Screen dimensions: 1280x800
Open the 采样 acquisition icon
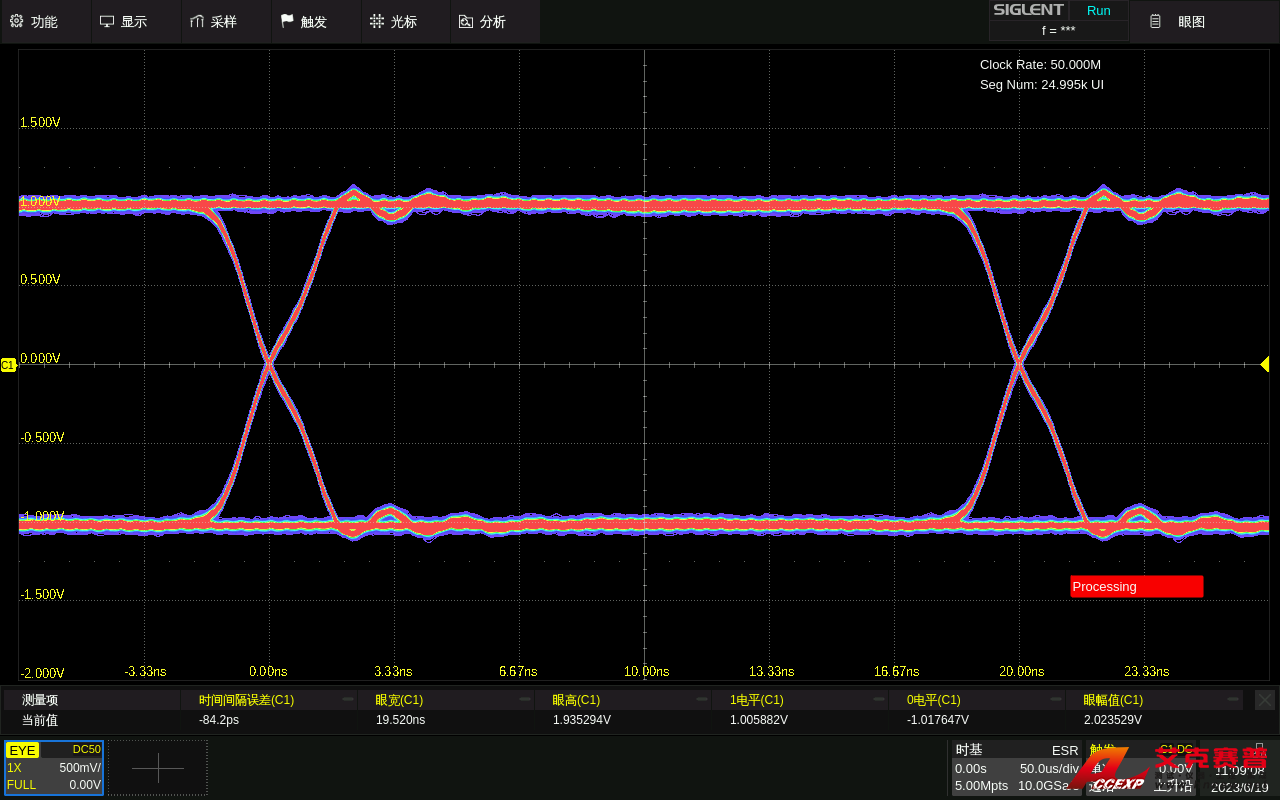(x=196, y=21)
